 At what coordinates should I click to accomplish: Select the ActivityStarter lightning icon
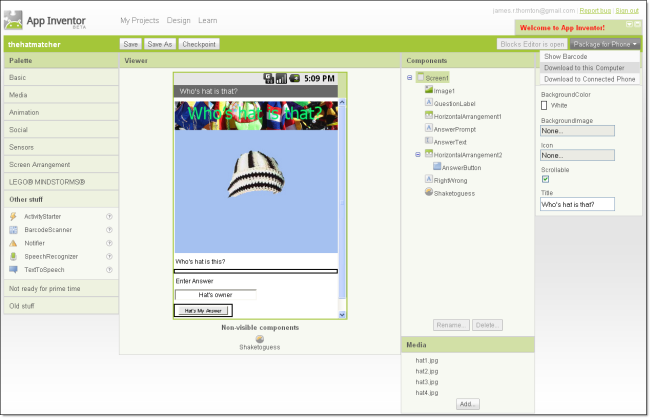click(x=13, y=216)
